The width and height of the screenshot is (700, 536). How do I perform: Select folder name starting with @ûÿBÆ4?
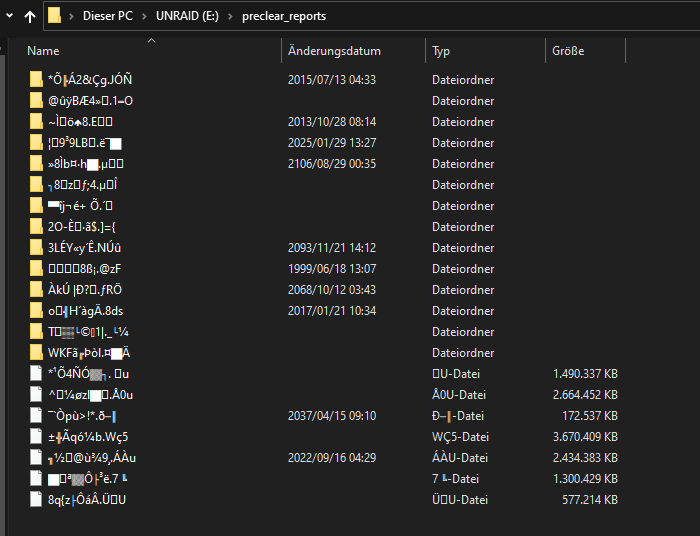[x=90, y=101]
